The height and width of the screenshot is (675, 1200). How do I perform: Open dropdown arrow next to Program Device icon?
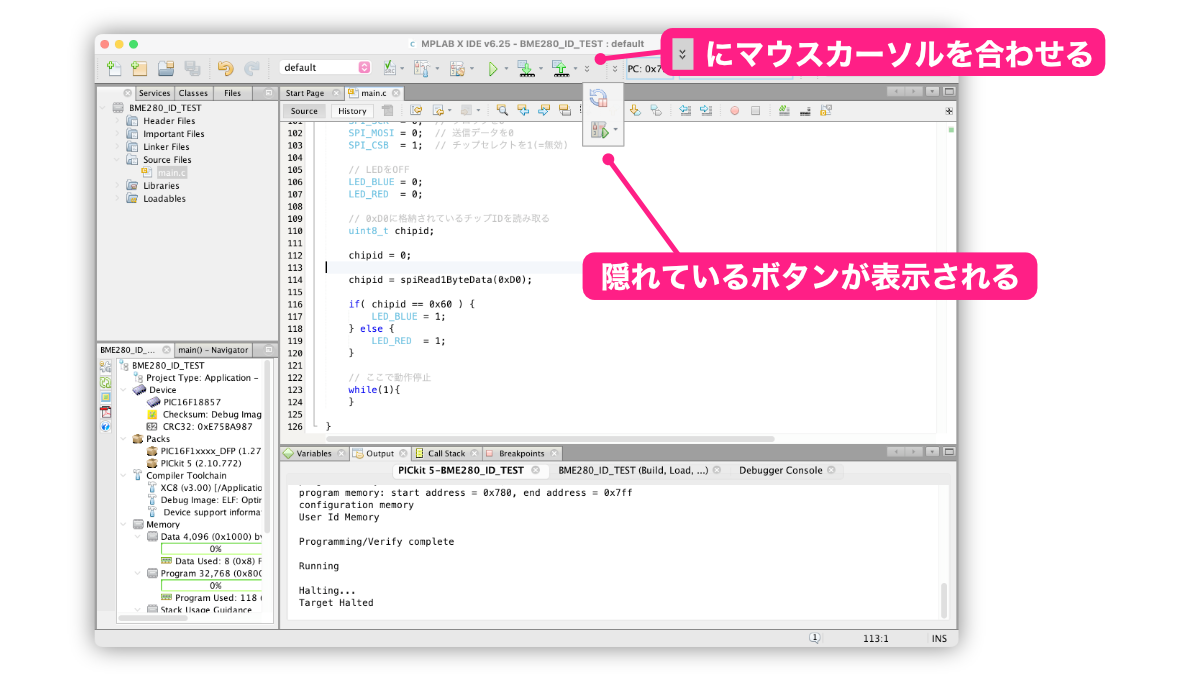(542, 69)
